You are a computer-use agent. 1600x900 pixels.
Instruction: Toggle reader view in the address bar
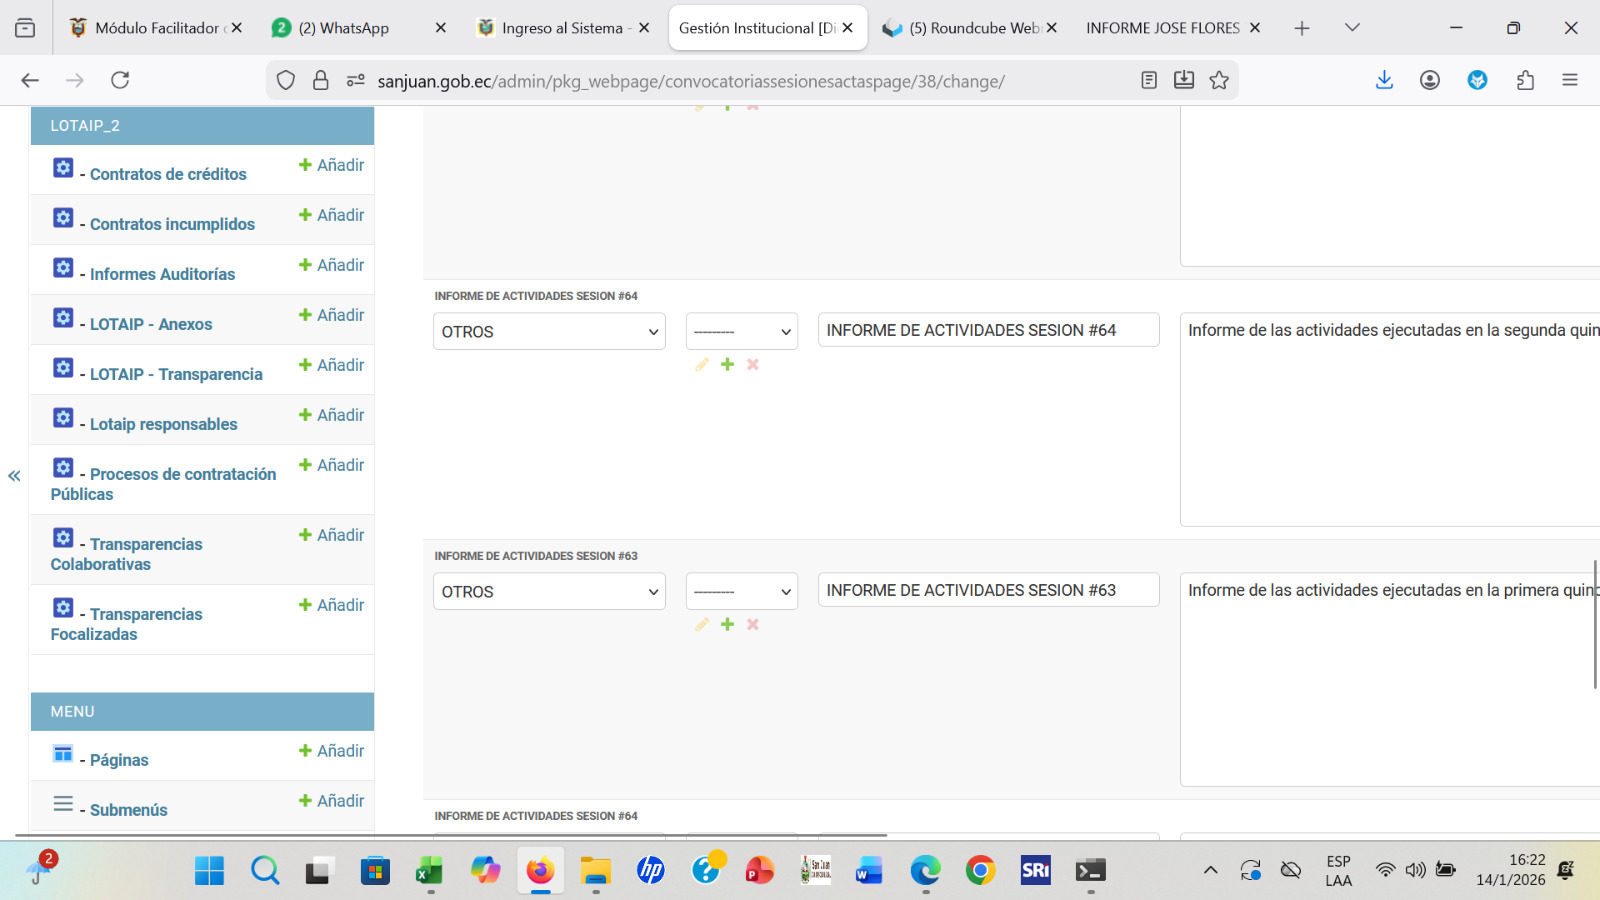[1149, 81]
